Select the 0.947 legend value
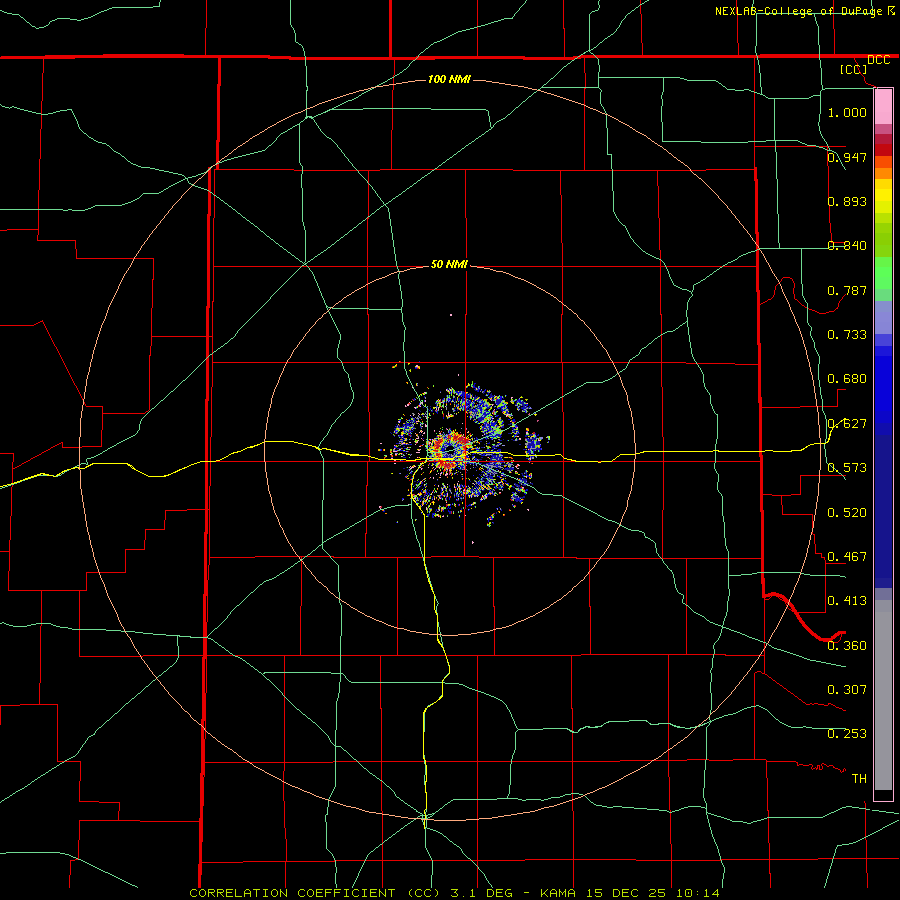This screenshot has width=900, height=900. (847, 157)
